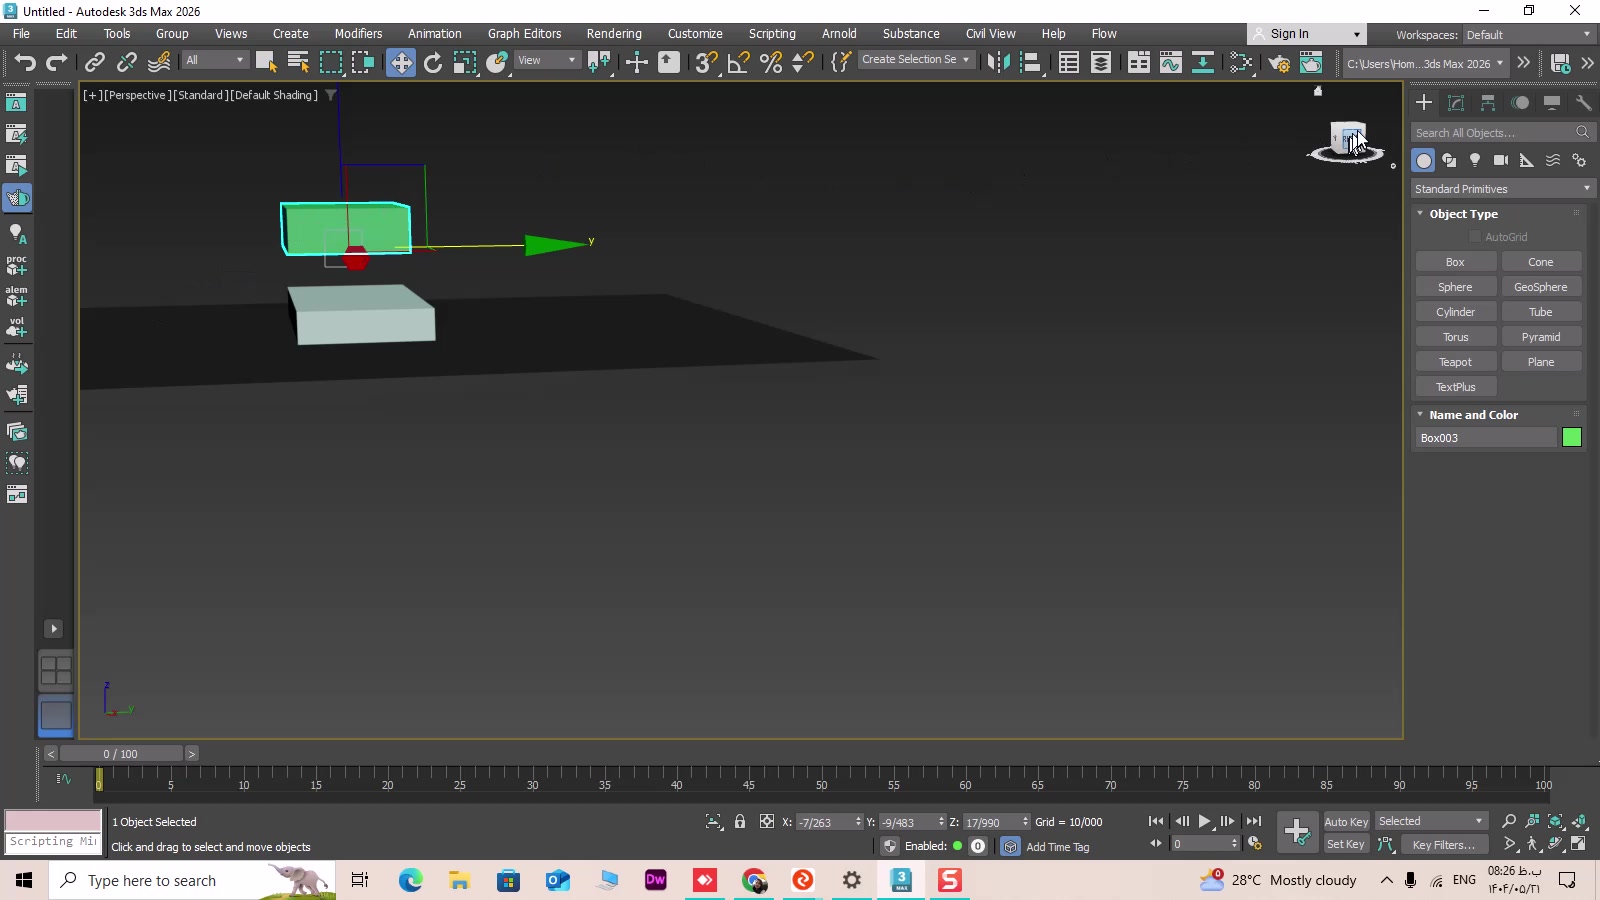Open the Utilities wrench panel
Screen dimensions: 1600x900
tap(1583, 103)
